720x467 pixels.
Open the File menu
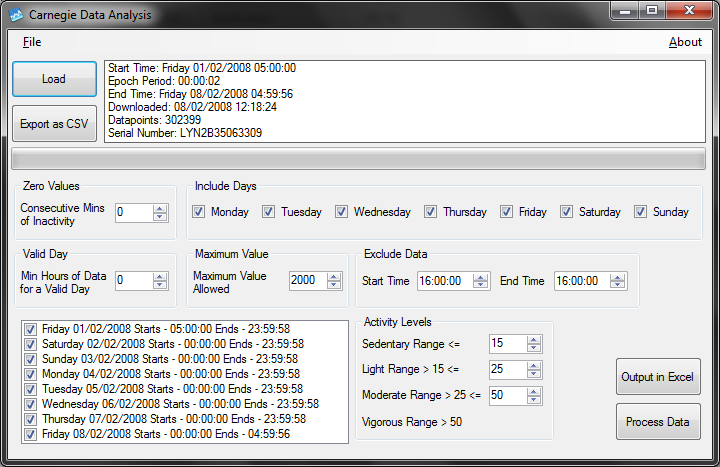tap(32, 42)
